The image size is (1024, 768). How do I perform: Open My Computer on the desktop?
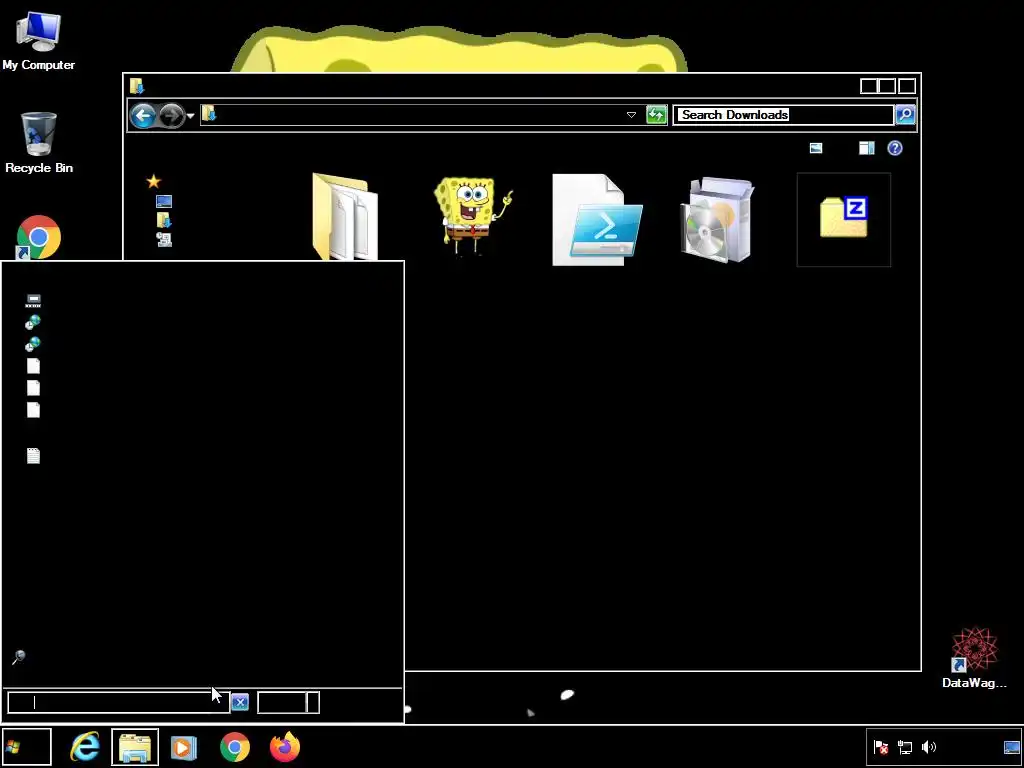39,40
